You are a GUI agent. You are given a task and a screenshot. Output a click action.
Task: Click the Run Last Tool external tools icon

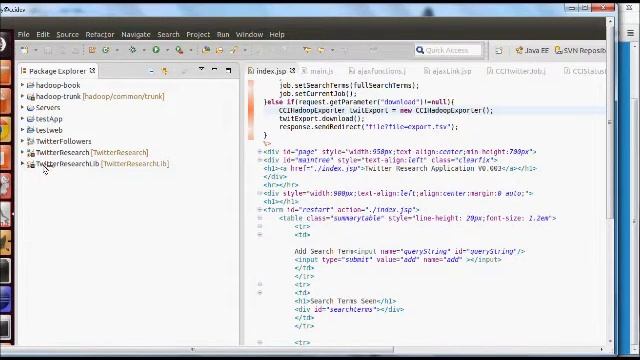click(x=179, y=50)
